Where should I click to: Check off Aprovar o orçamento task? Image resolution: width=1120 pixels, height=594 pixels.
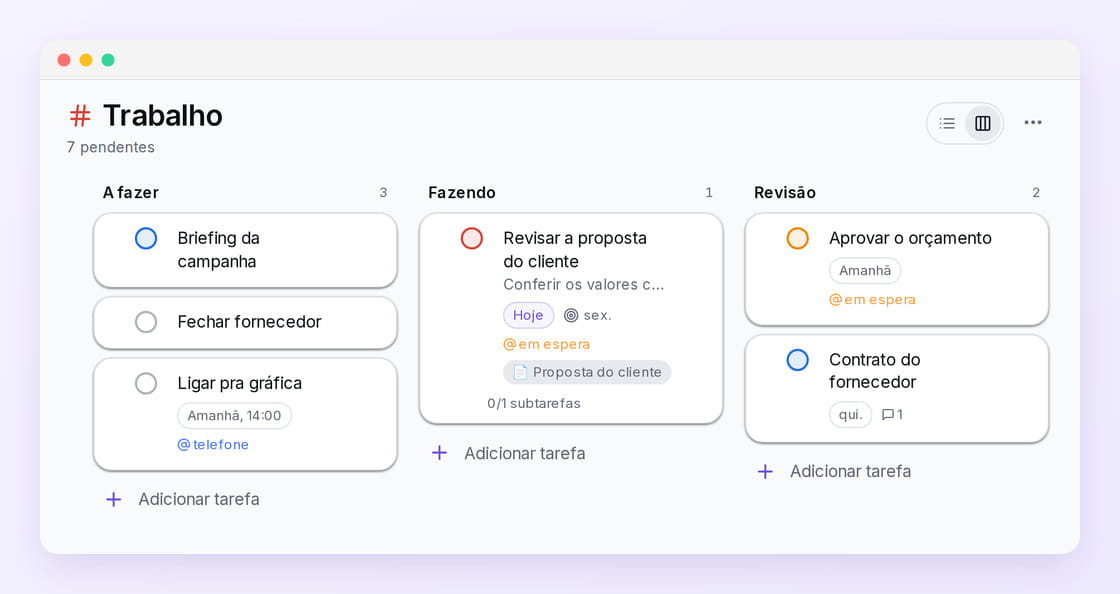tap(797, 238)
